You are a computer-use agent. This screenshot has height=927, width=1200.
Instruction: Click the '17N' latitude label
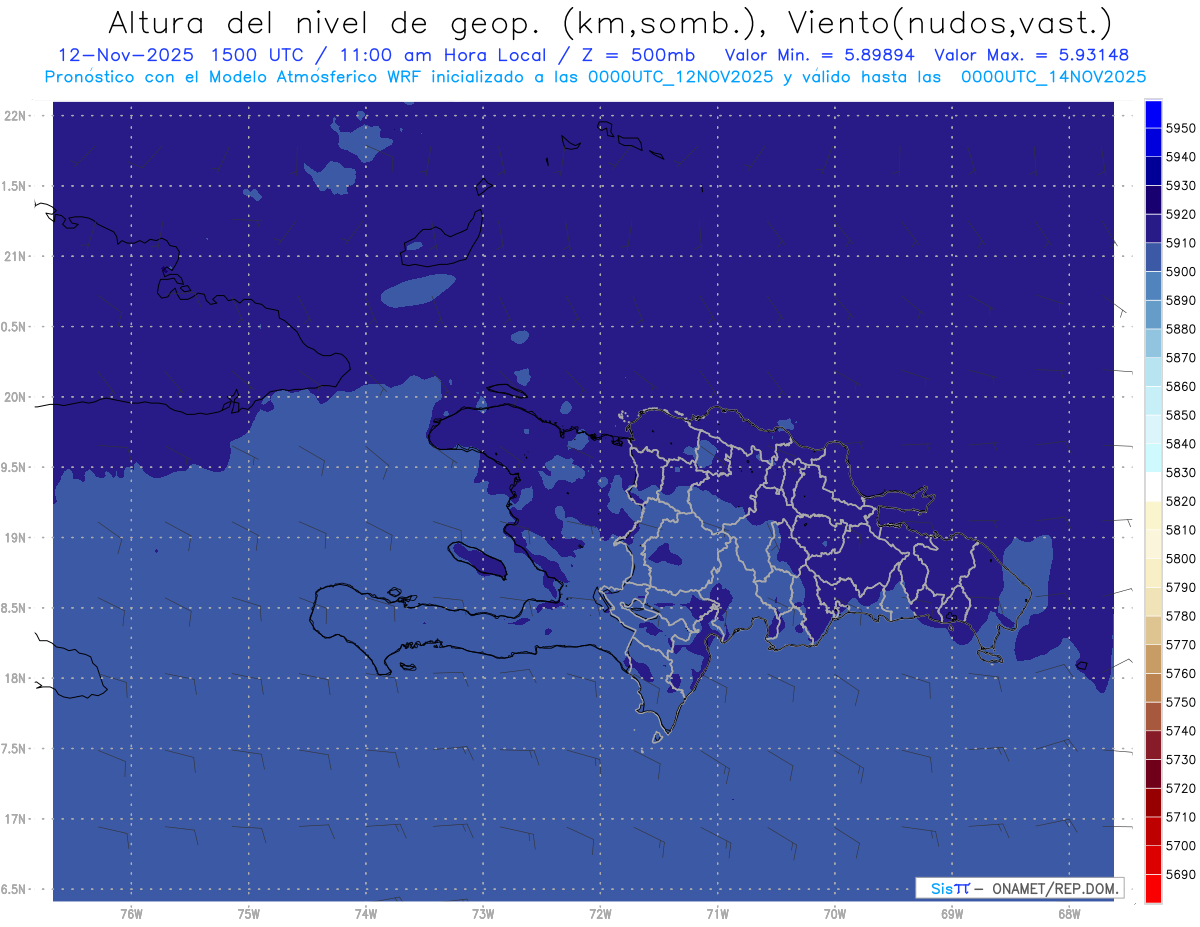tap(14, 819)
